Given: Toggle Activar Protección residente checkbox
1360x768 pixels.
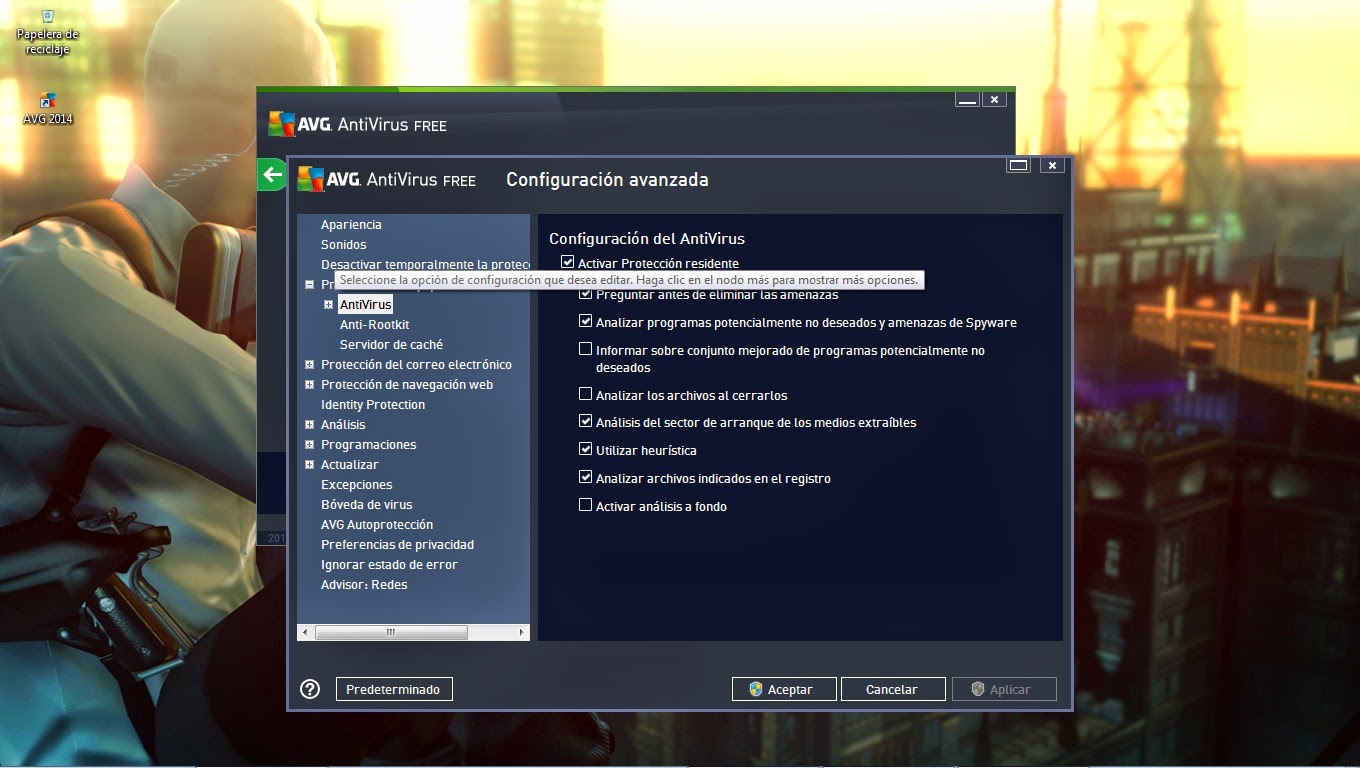Looking at the screenshot, I should tap(568, 263).
